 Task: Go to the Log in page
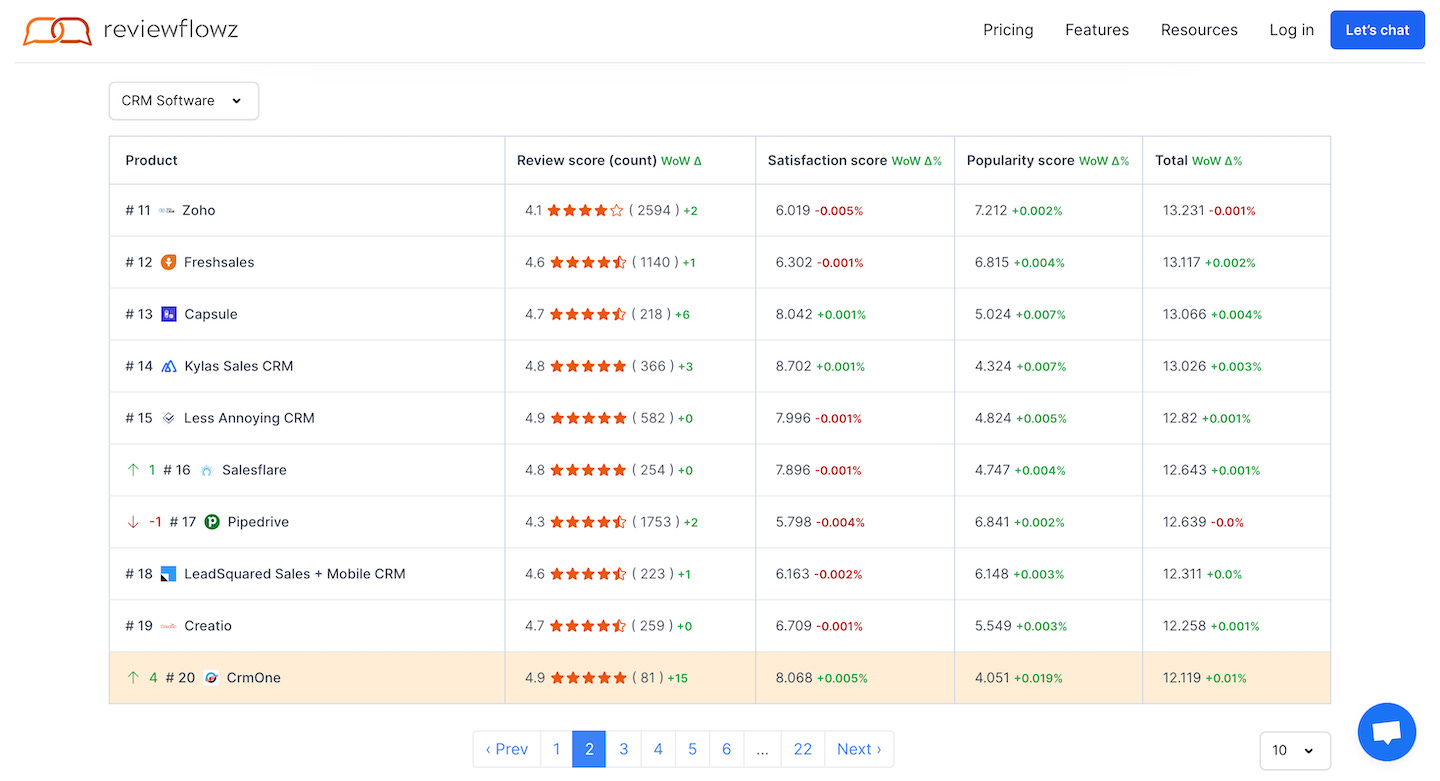point(1292,30)
